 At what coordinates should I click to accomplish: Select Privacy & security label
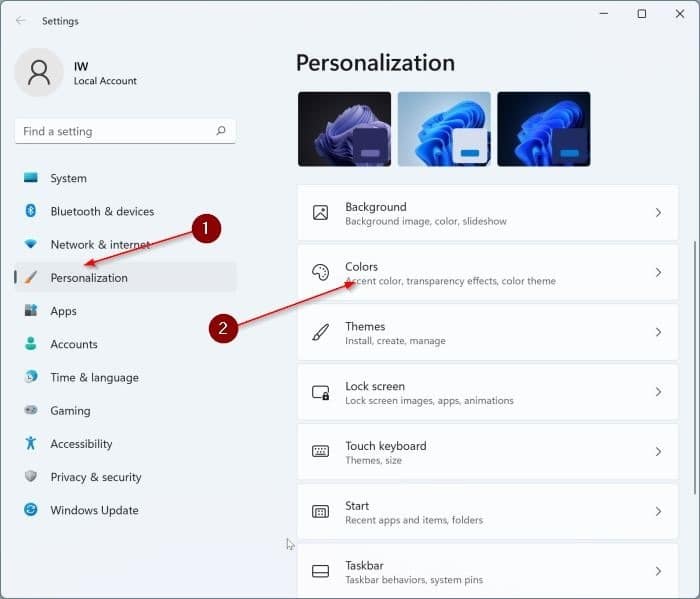(96, 477)
